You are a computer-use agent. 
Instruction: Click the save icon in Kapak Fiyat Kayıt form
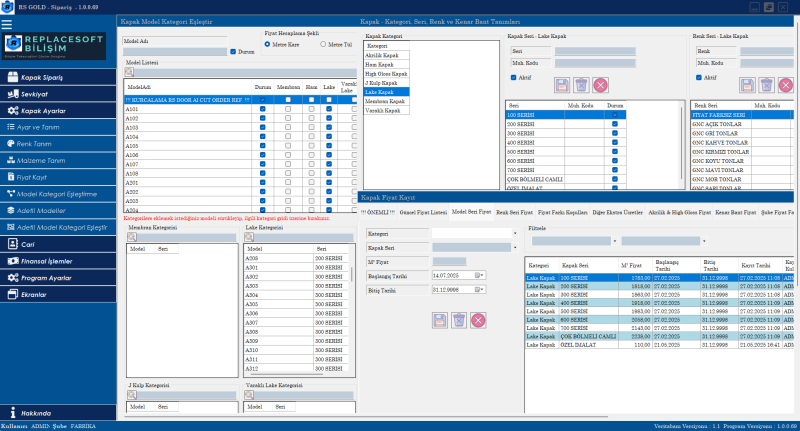coord(440,320)
